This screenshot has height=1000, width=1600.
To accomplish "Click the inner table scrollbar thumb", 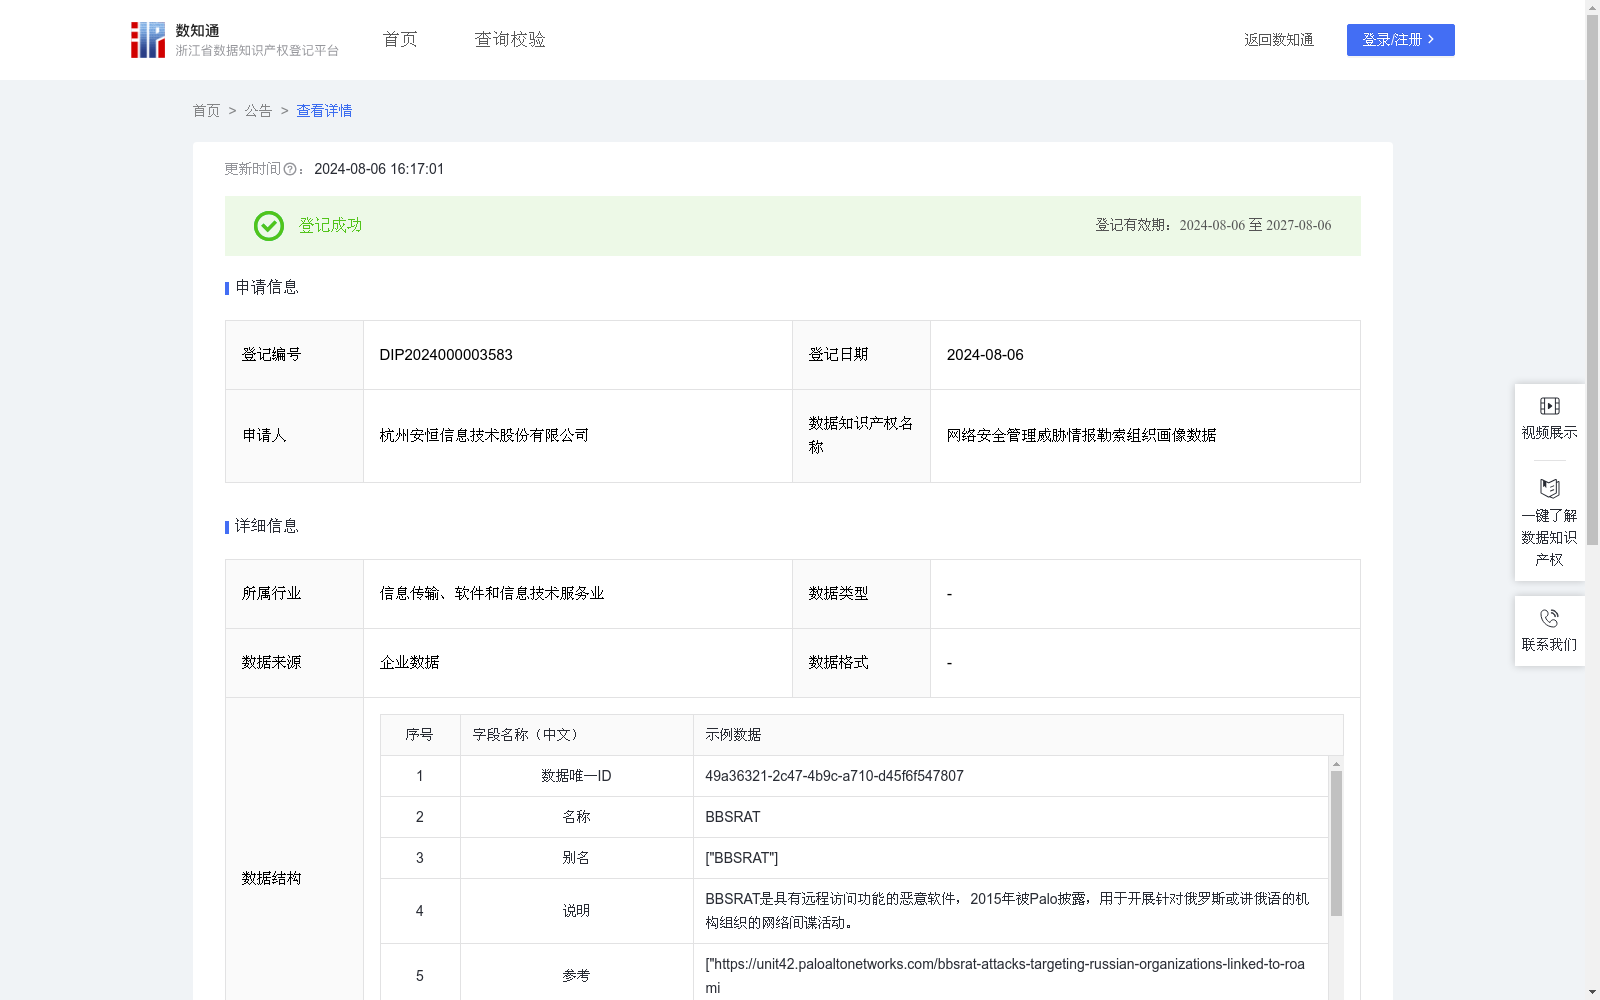I will coord(1336,843).
